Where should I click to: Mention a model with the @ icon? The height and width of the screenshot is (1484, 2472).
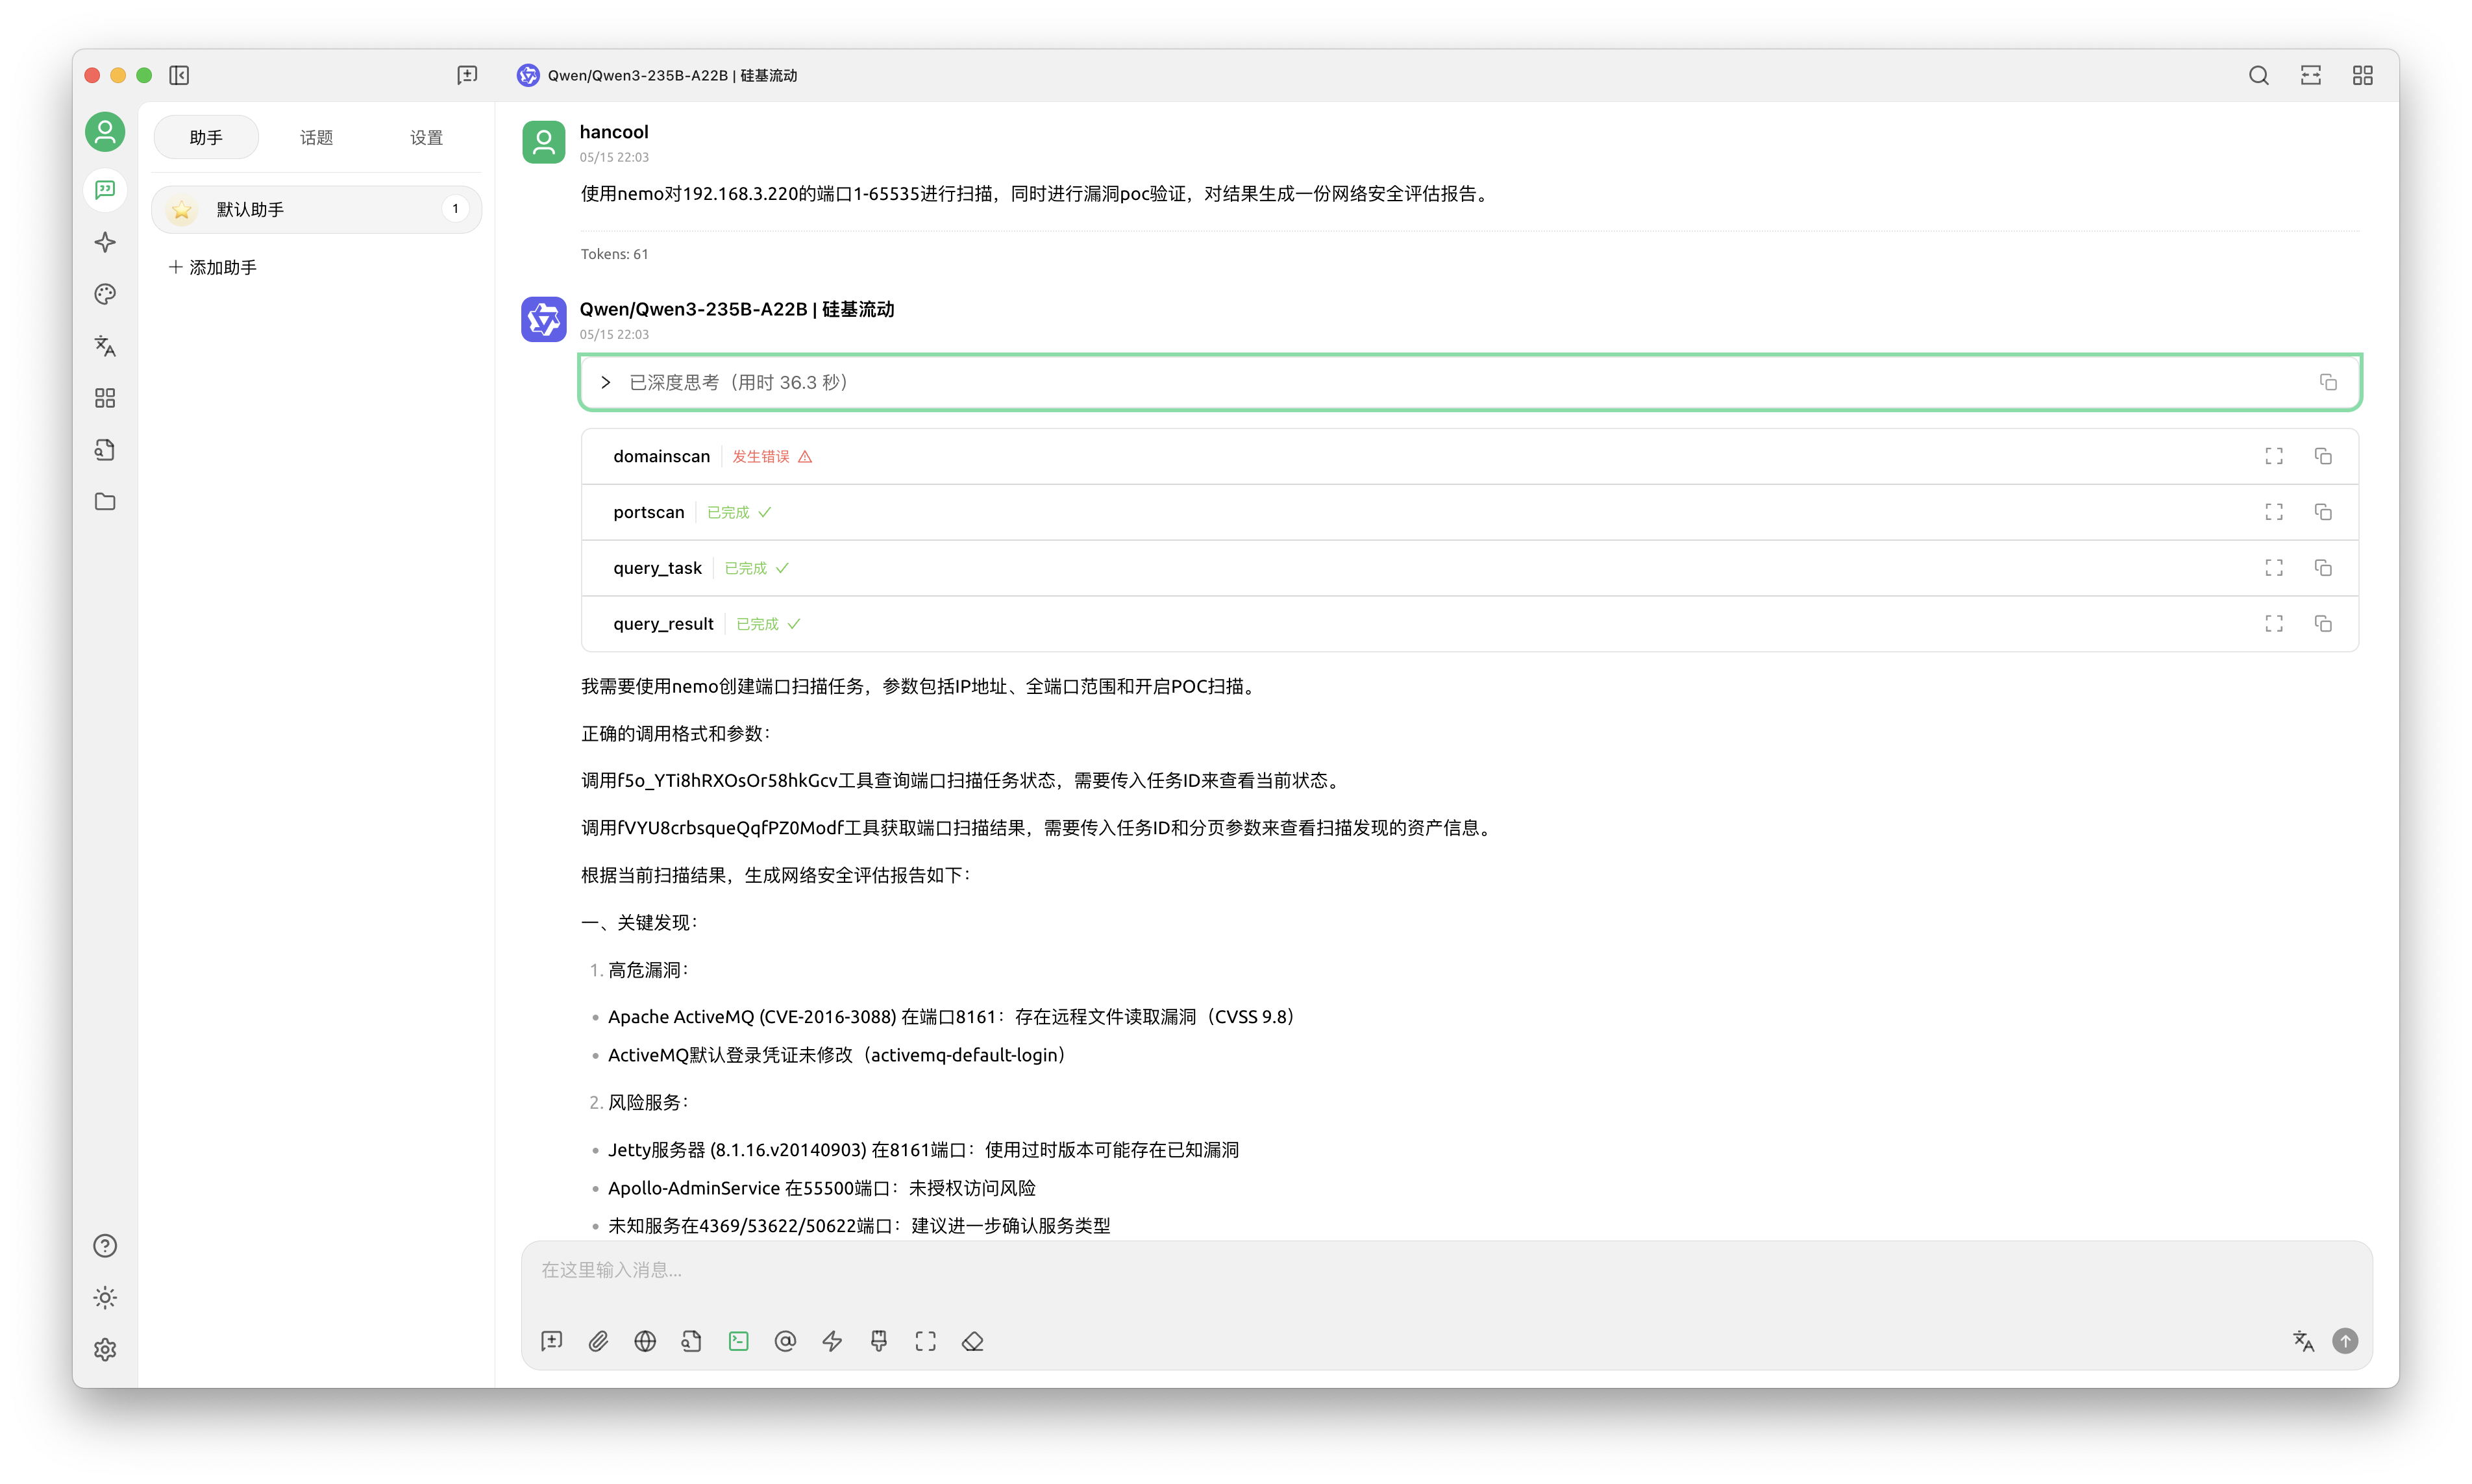pos(785,1341)
